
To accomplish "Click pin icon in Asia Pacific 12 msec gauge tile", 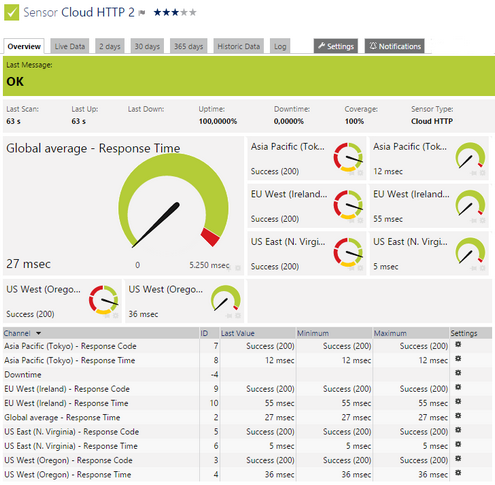I will [x=474, y=173].
